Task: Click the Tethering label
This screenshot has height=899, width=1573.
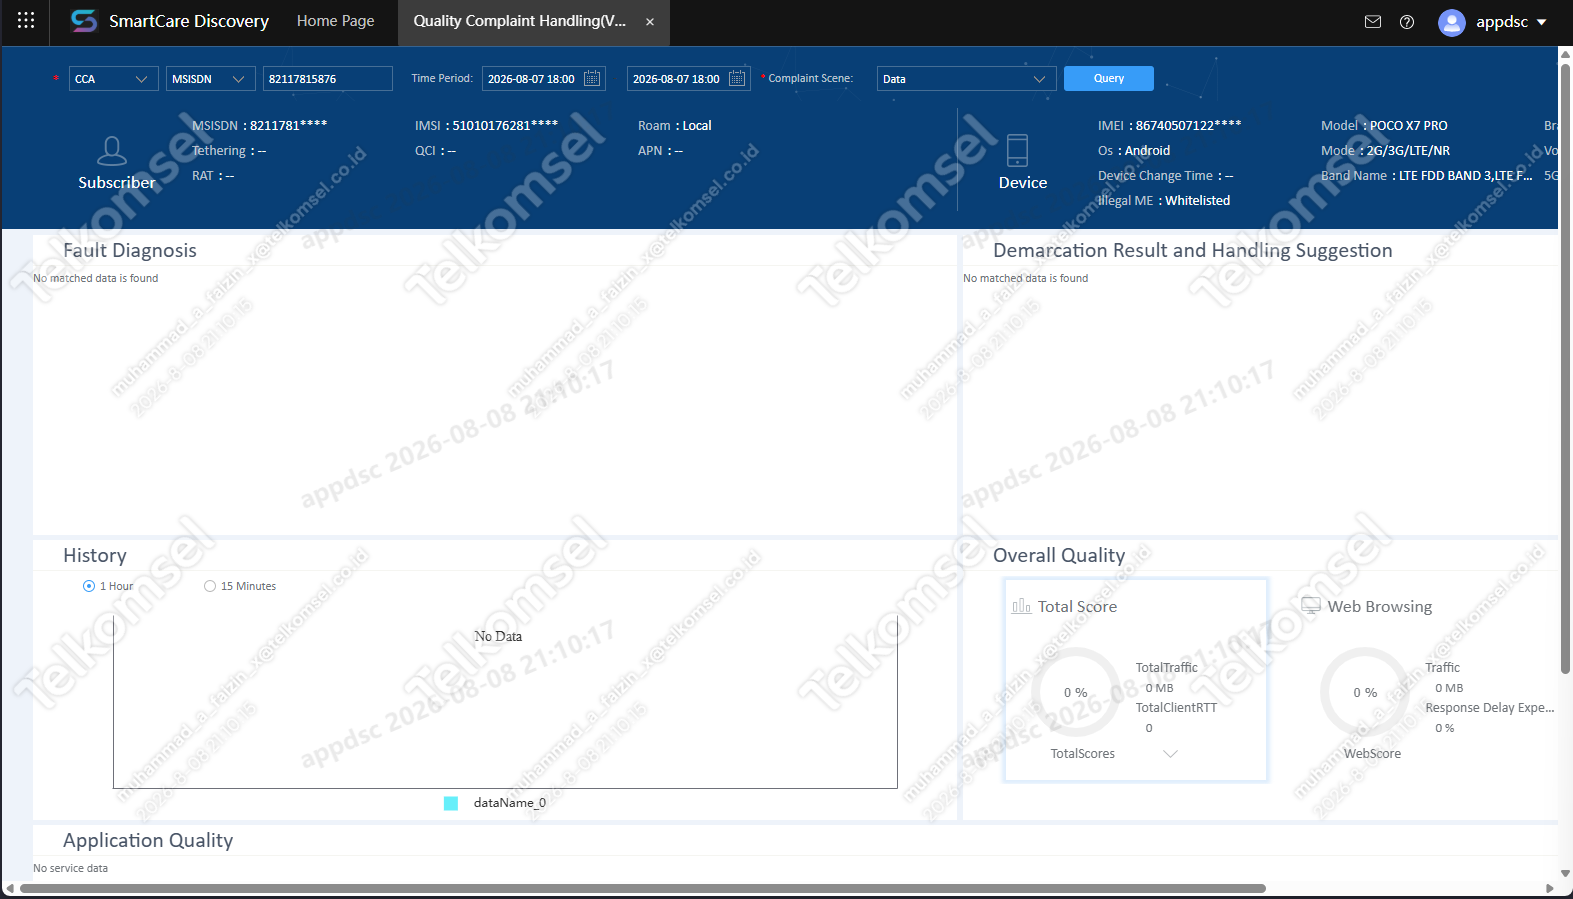Action: click(219, 151)
